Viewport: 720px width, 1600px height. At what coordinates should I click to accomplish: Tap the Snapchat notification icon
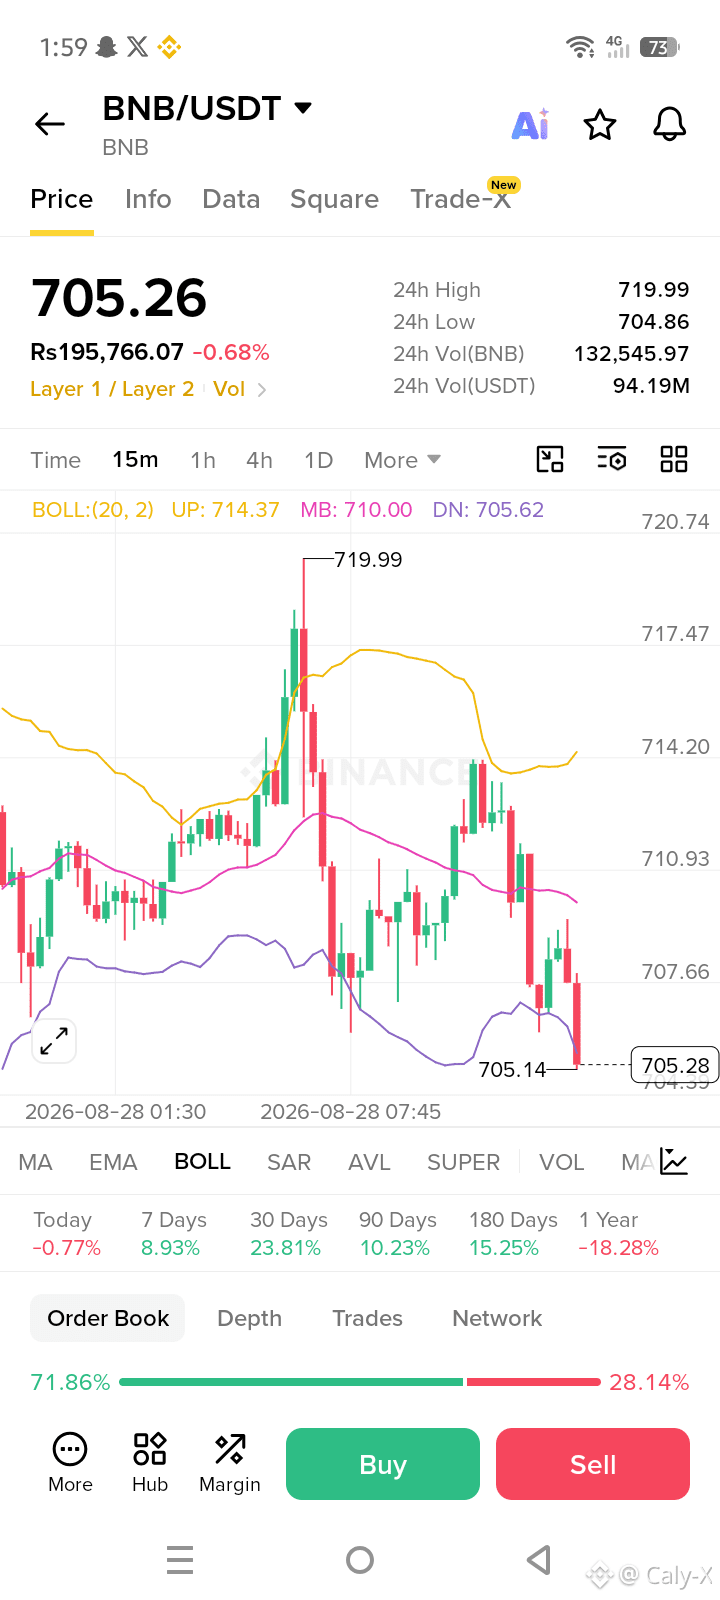[107, 47]
